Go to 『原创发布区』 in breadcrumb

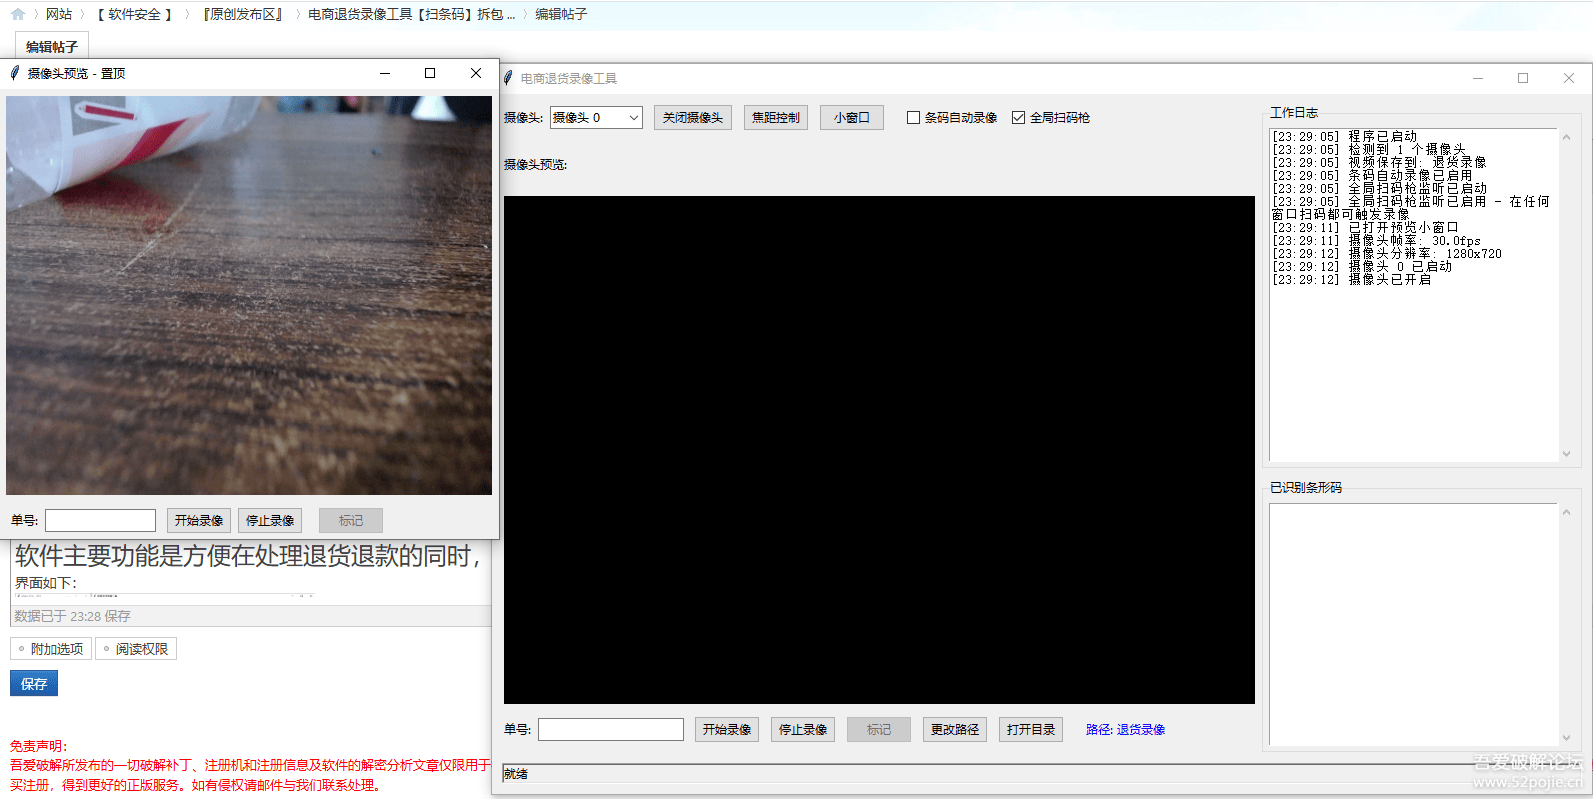coord(243,14)
